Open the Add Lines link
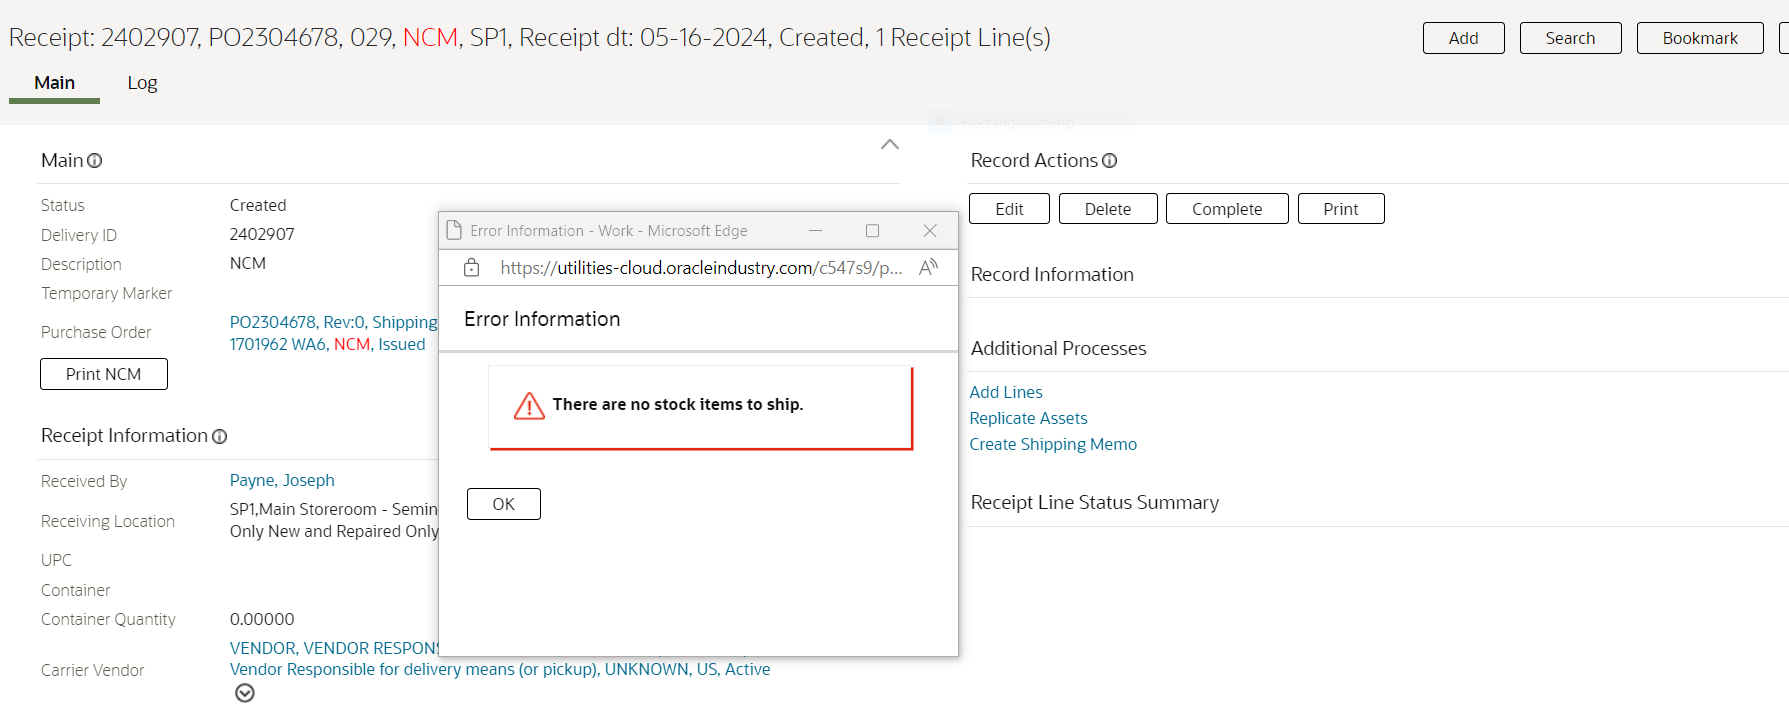Image resolution: width=1789 pixels, height=704 pixels. (x=1005, y=392)
